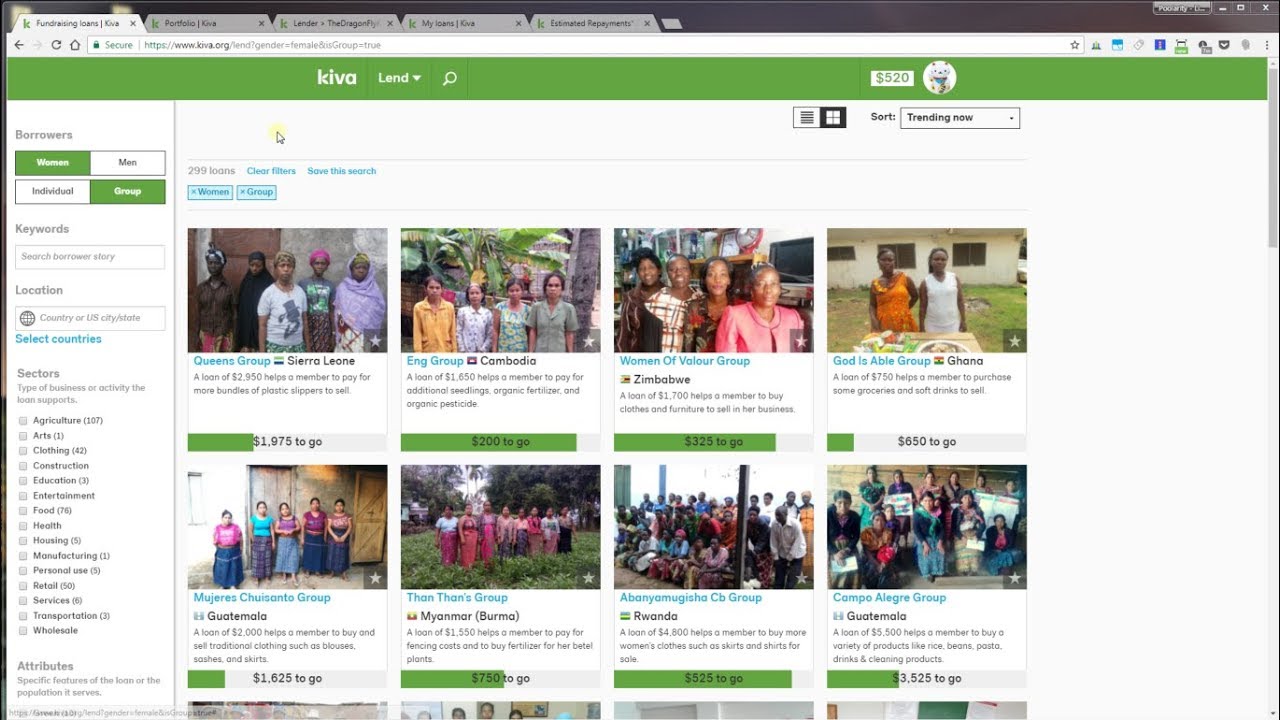This screenshot has height=720, width=1280.
Task: Open Select countries link
Action: (58, 339)
